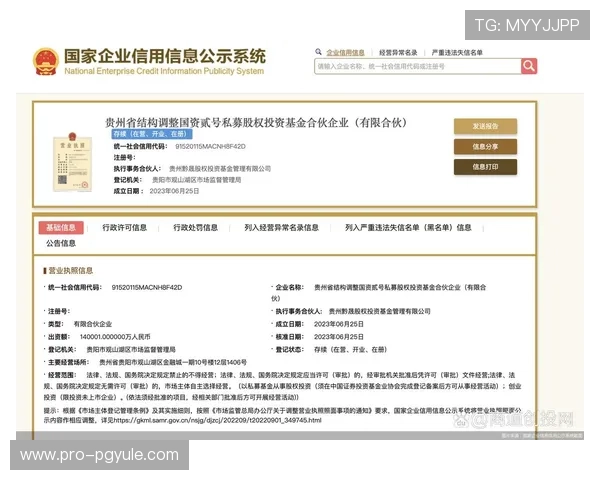The image size is (600, 480).
Task: Click the 信息打印 button
Action: click(x=485, y=167)
